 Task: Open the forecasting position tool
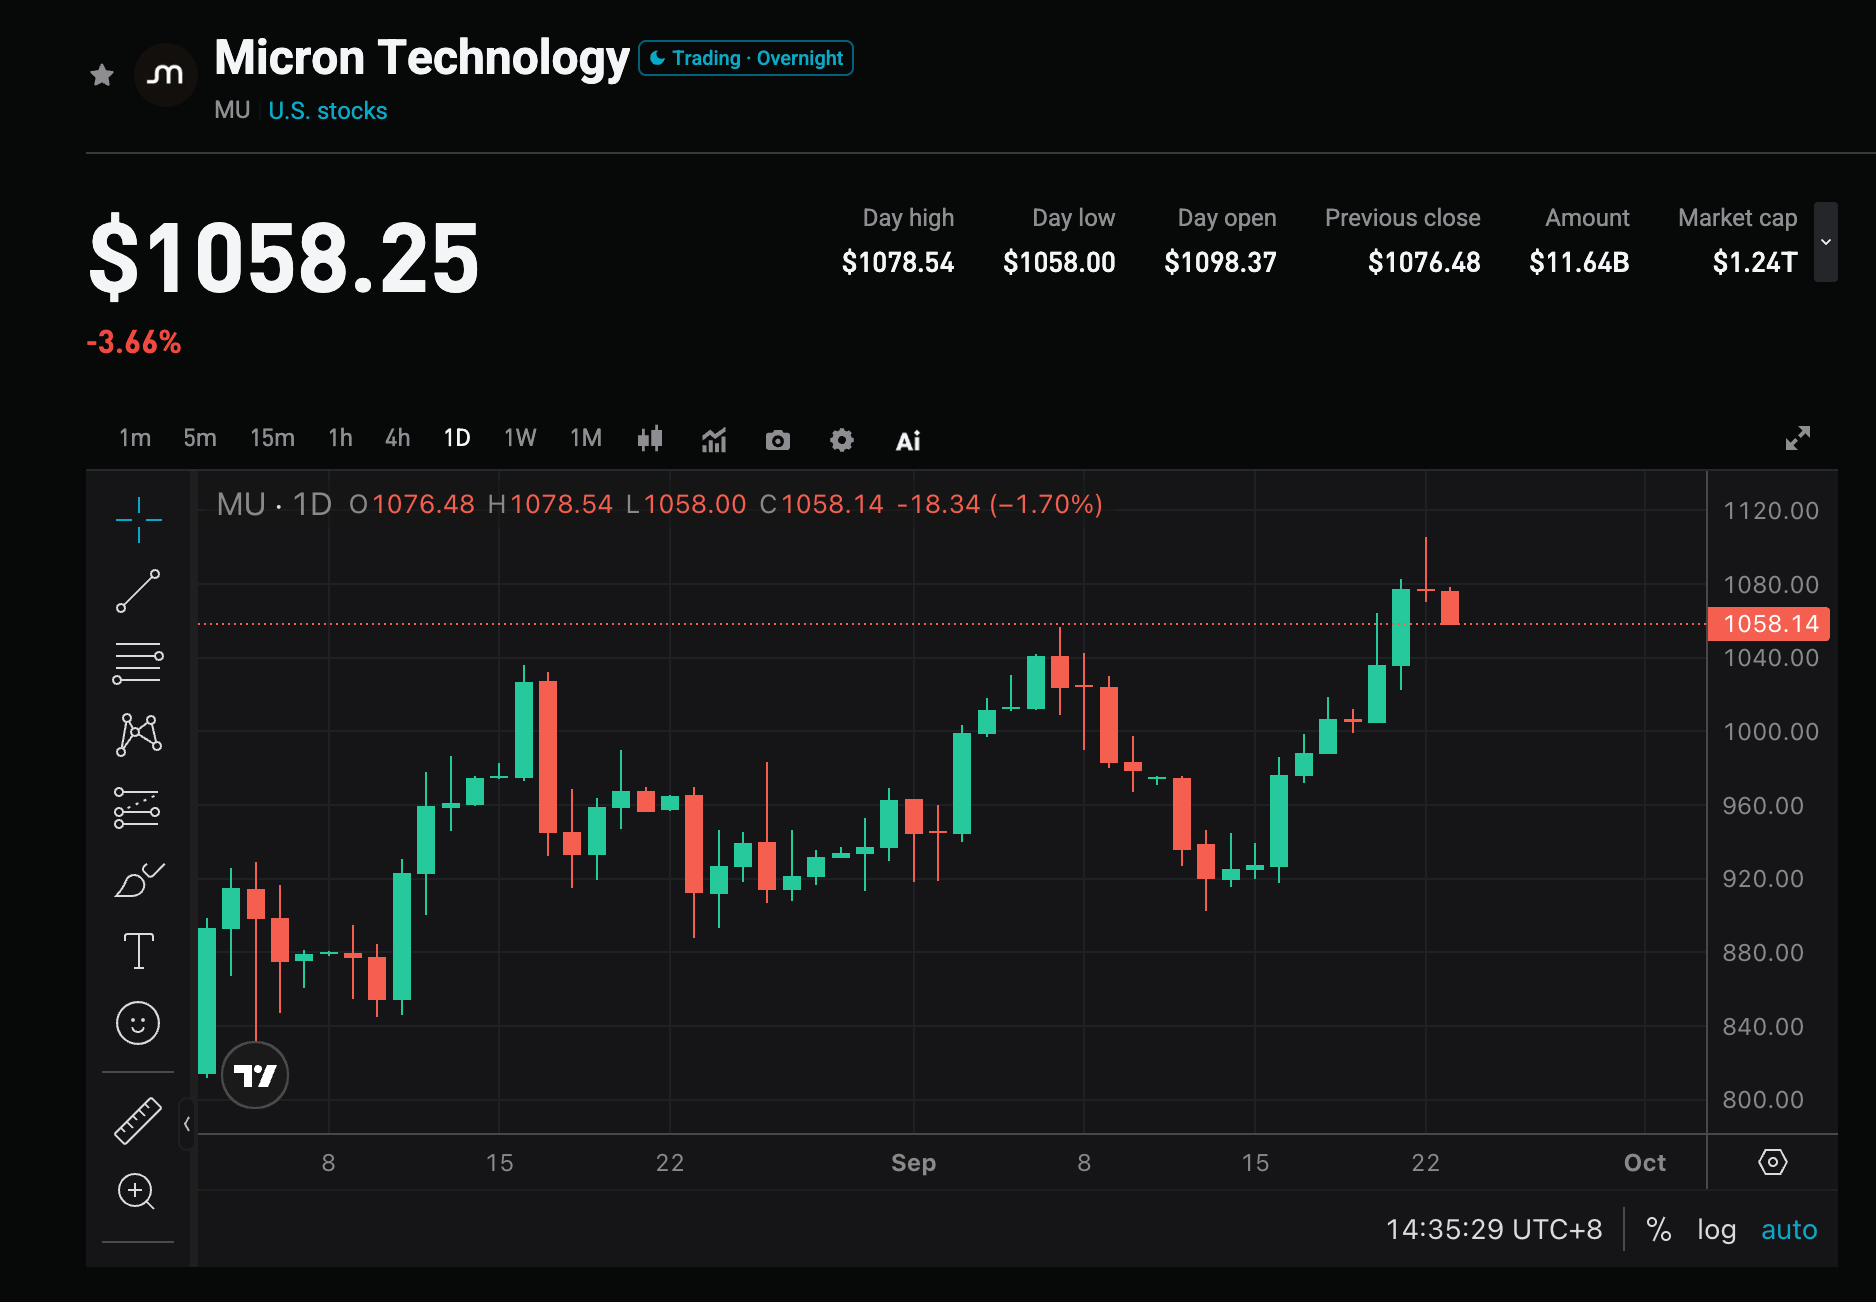(137, 807)
